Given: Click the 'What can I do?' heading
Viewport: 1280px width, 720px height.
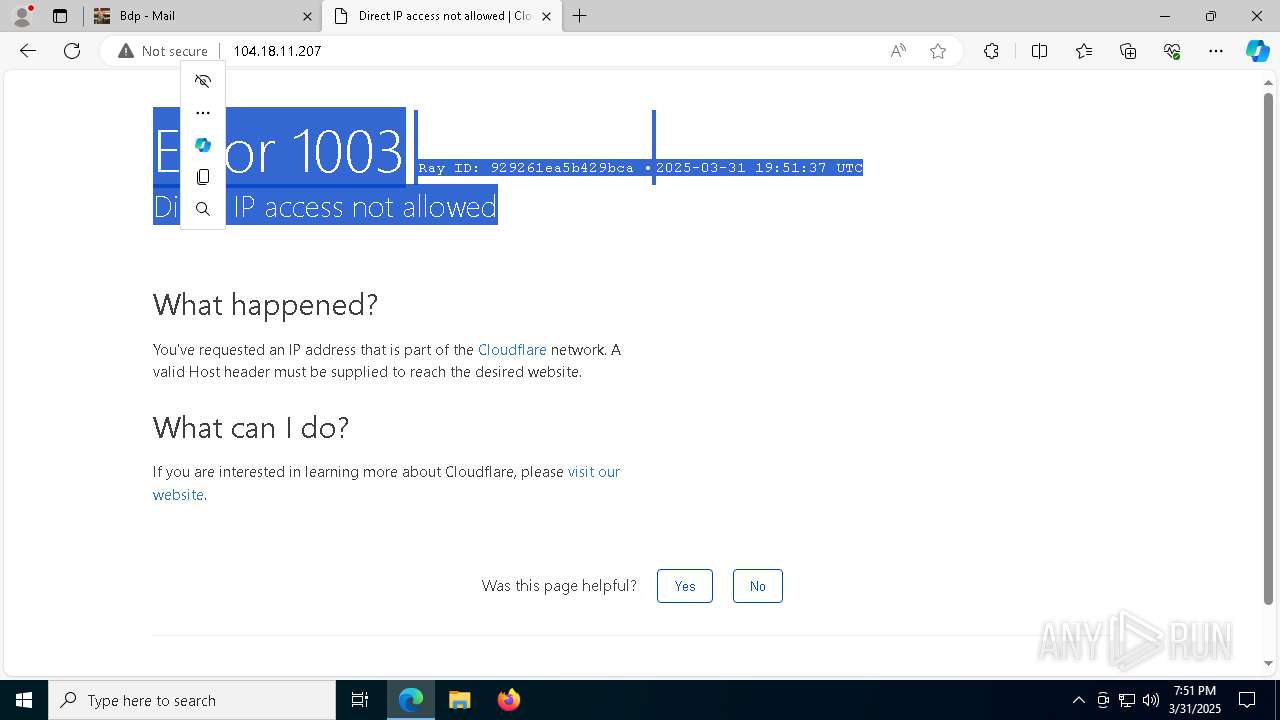Looking at the screenshot, I should (x=251, y=428).
